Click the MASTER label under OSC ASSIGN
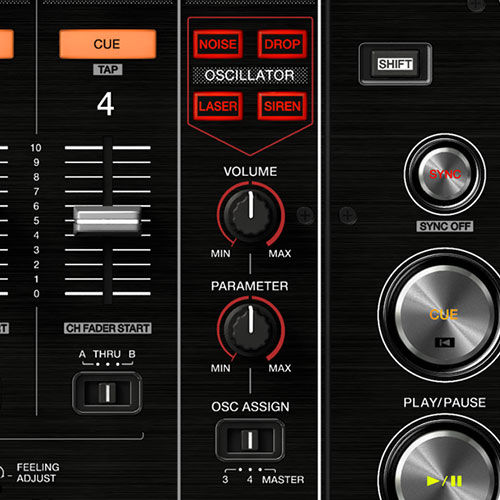500x500 pixels. 283,479
